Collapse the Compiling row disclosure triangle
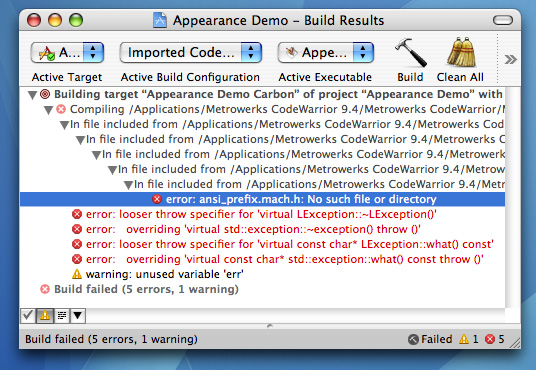 tap(48, 110)
